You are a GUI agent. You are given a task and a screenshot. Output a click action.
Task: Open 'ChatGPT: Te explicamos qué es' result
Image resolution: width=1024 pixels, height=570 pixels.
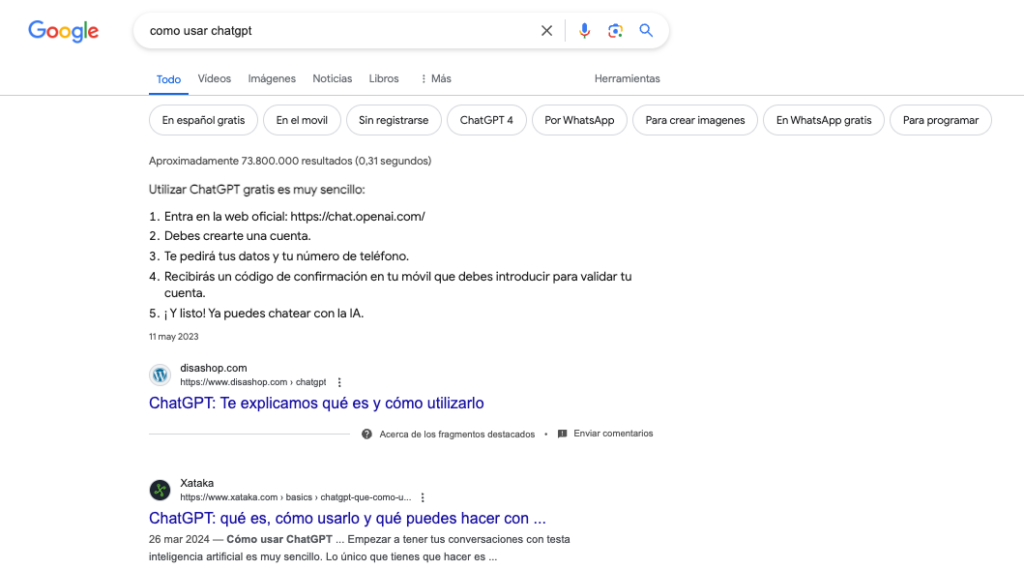(x=316, y=403)
